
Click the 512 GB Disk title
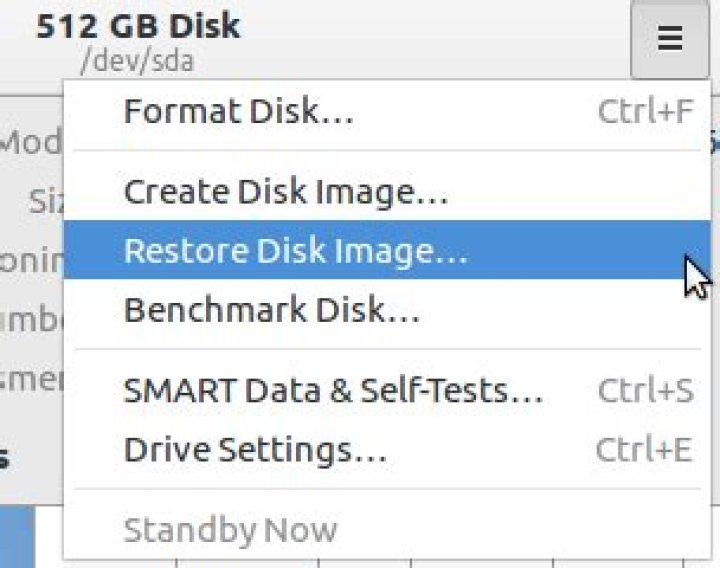coord(138,26)
